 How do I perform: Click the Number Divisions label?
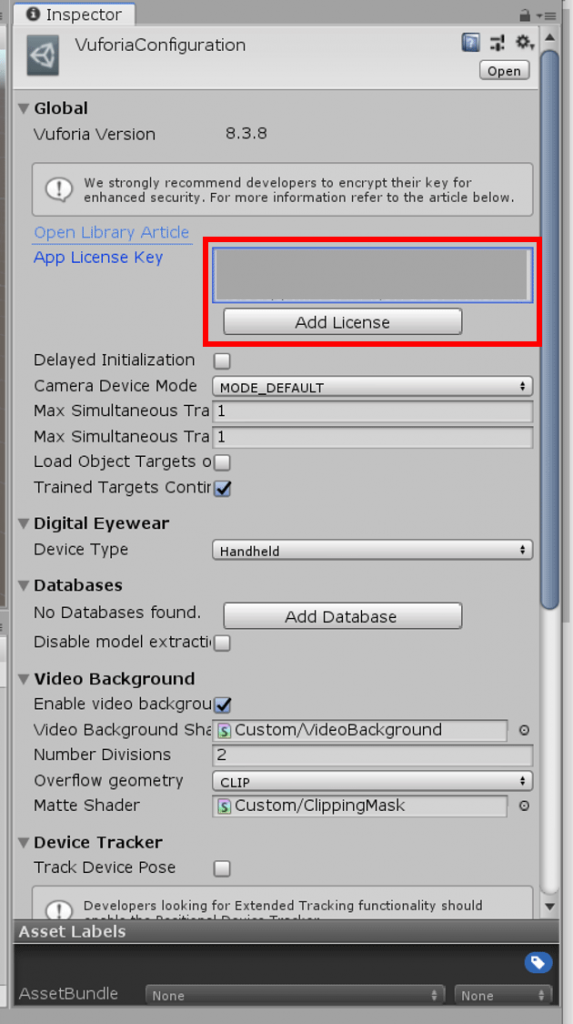click(x=102, y=755)
